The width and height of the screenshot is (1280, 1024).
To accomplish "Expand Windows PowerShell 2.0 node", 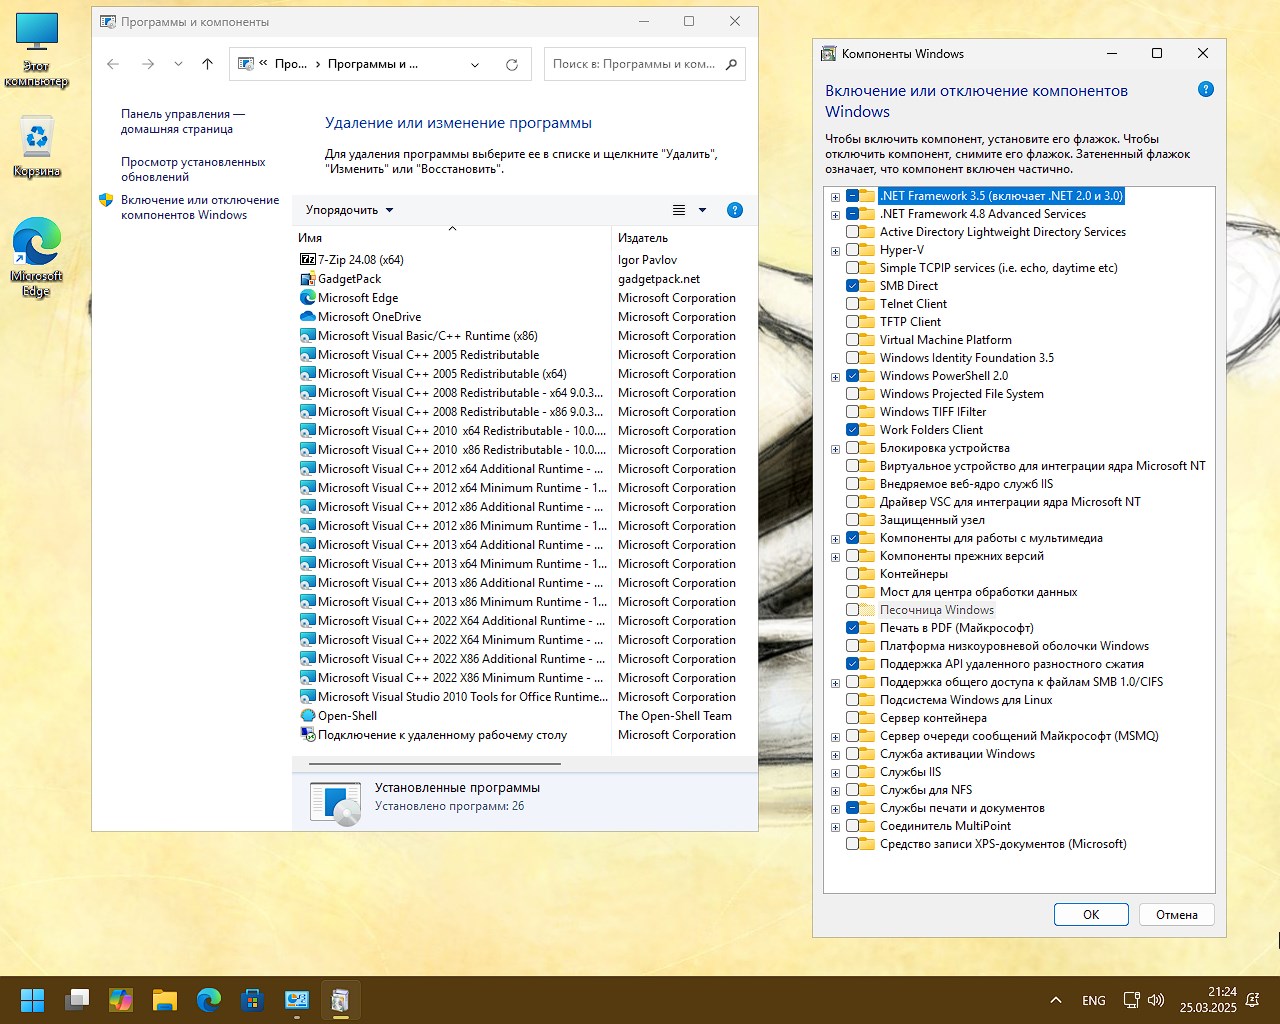I will 835,376.
